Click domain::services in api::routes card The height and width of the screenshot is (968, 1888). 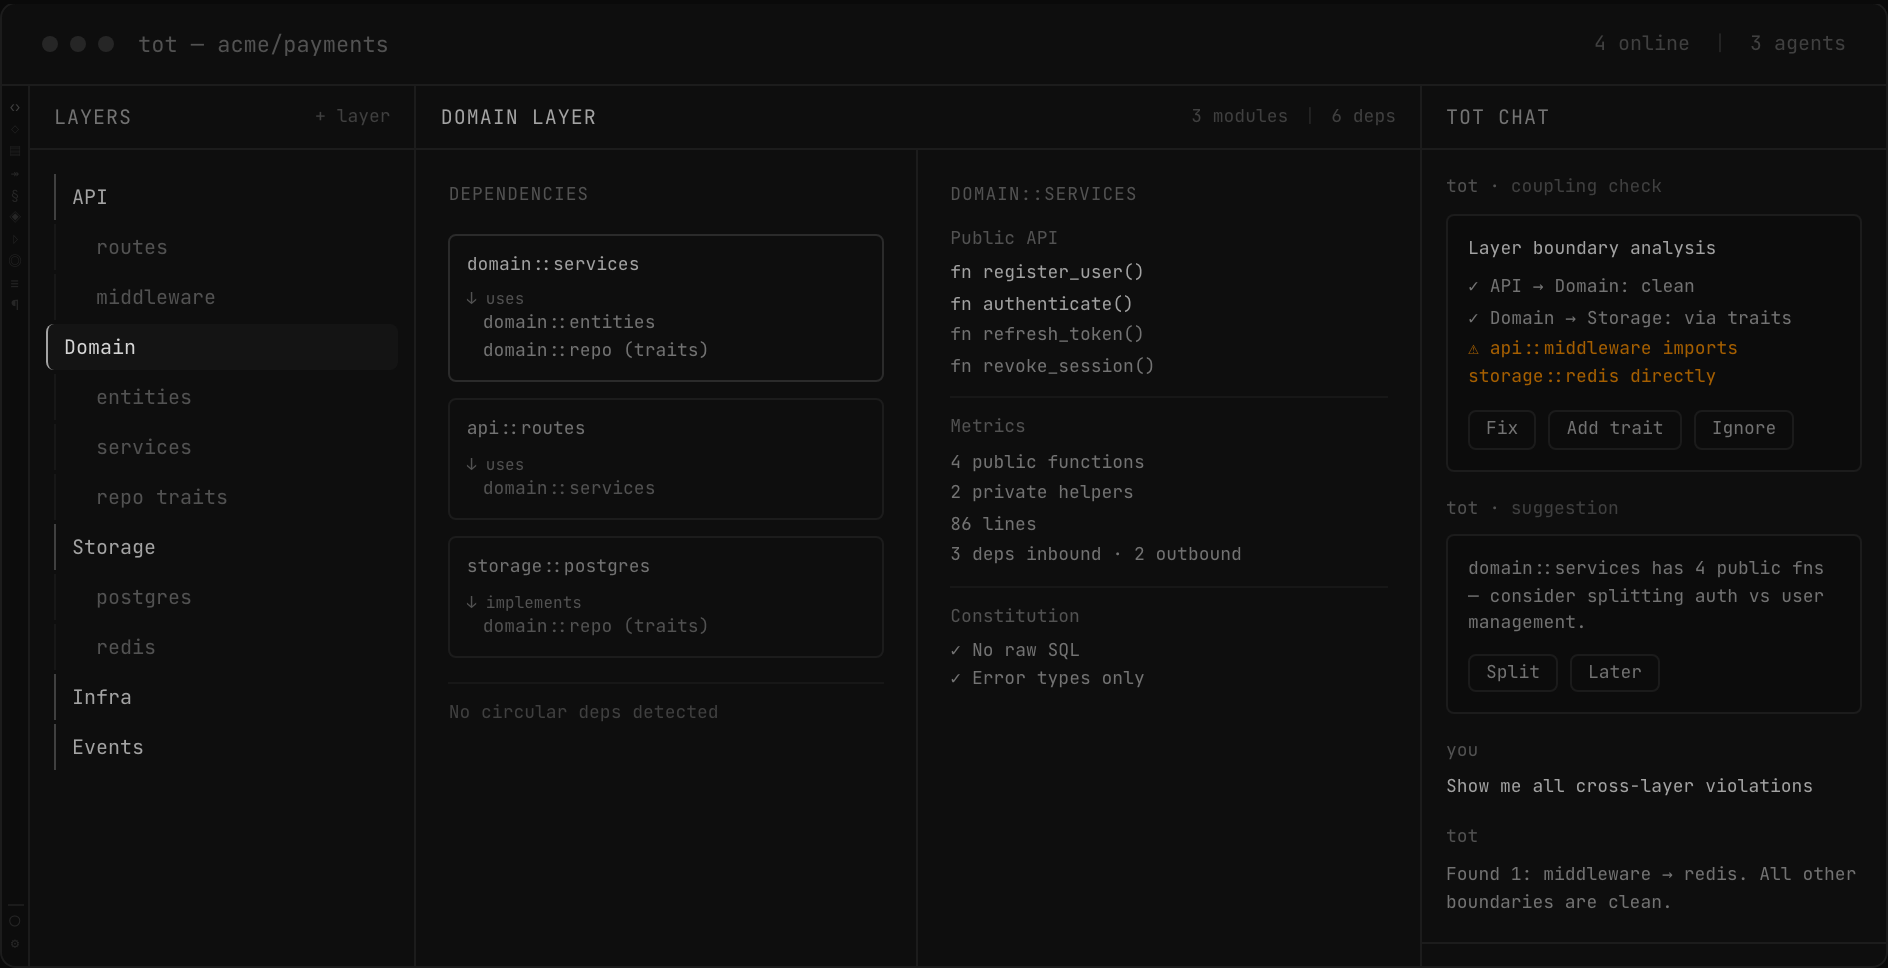569,488
